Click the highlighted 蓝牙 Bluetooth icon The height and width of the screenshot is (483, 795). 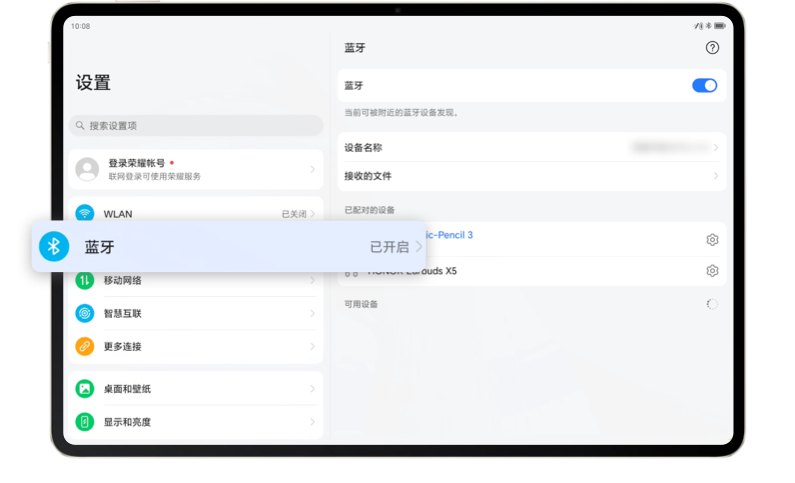click(54, 246)
